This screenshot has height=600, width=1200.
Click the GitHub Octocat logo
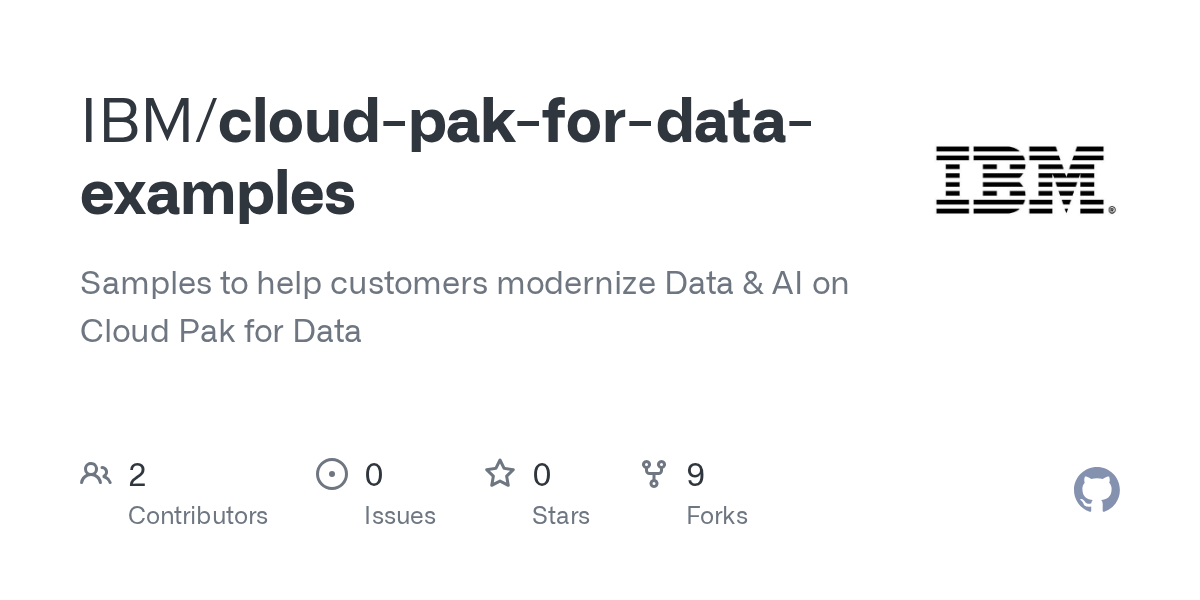[x=1096, y=490]
